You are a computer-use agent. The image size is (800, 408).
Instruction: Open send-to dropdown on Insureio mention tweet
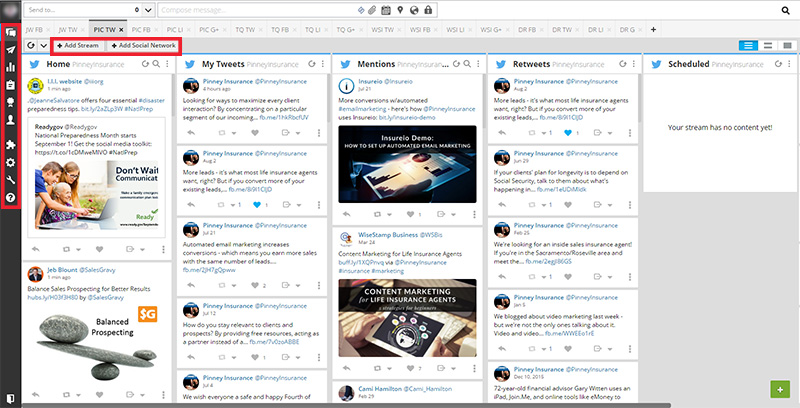[x=453, y=215]
